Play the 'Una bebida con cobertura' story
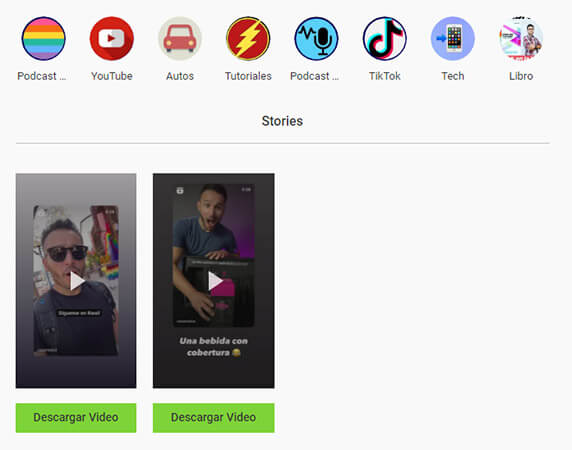 pyautogui.click(x=213, y=281)
